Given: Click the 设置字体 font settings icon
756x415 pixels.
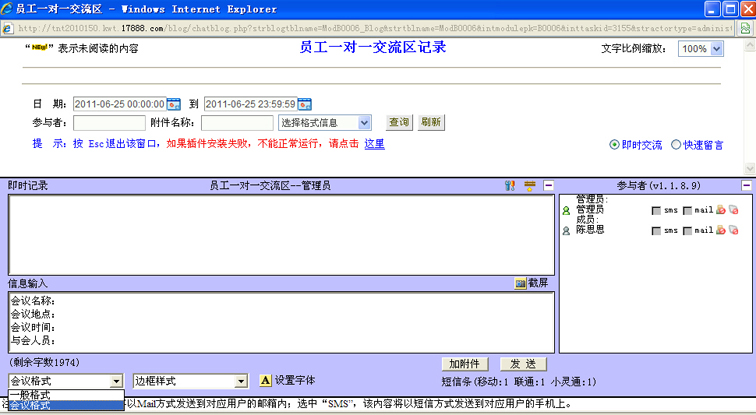Looking at the screenshot, I should (265, 381).
